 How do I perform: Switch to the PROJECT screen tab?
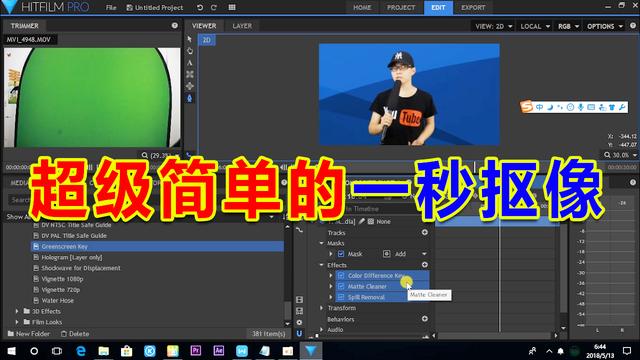pos(401,7)
